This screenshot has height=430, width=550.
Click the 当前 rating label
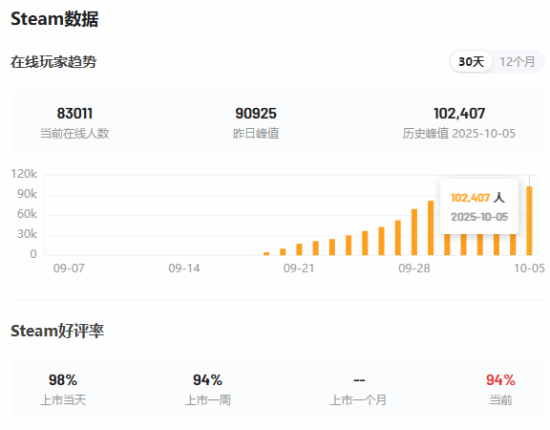501,400
